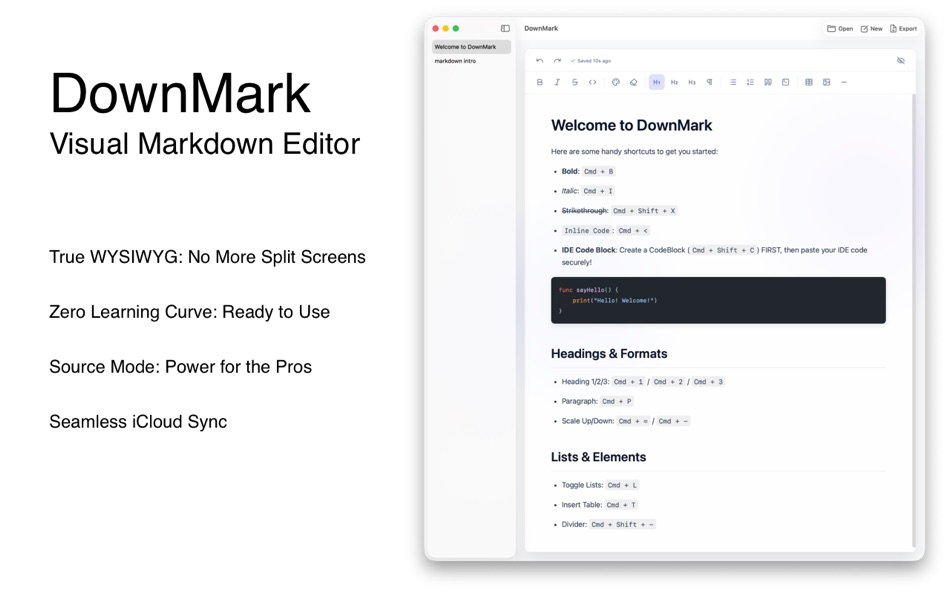Image resolution: width=950 pixels, height=594 pixels.
Task: Insert a table using the grid icon
Action: tap(809, 82)
